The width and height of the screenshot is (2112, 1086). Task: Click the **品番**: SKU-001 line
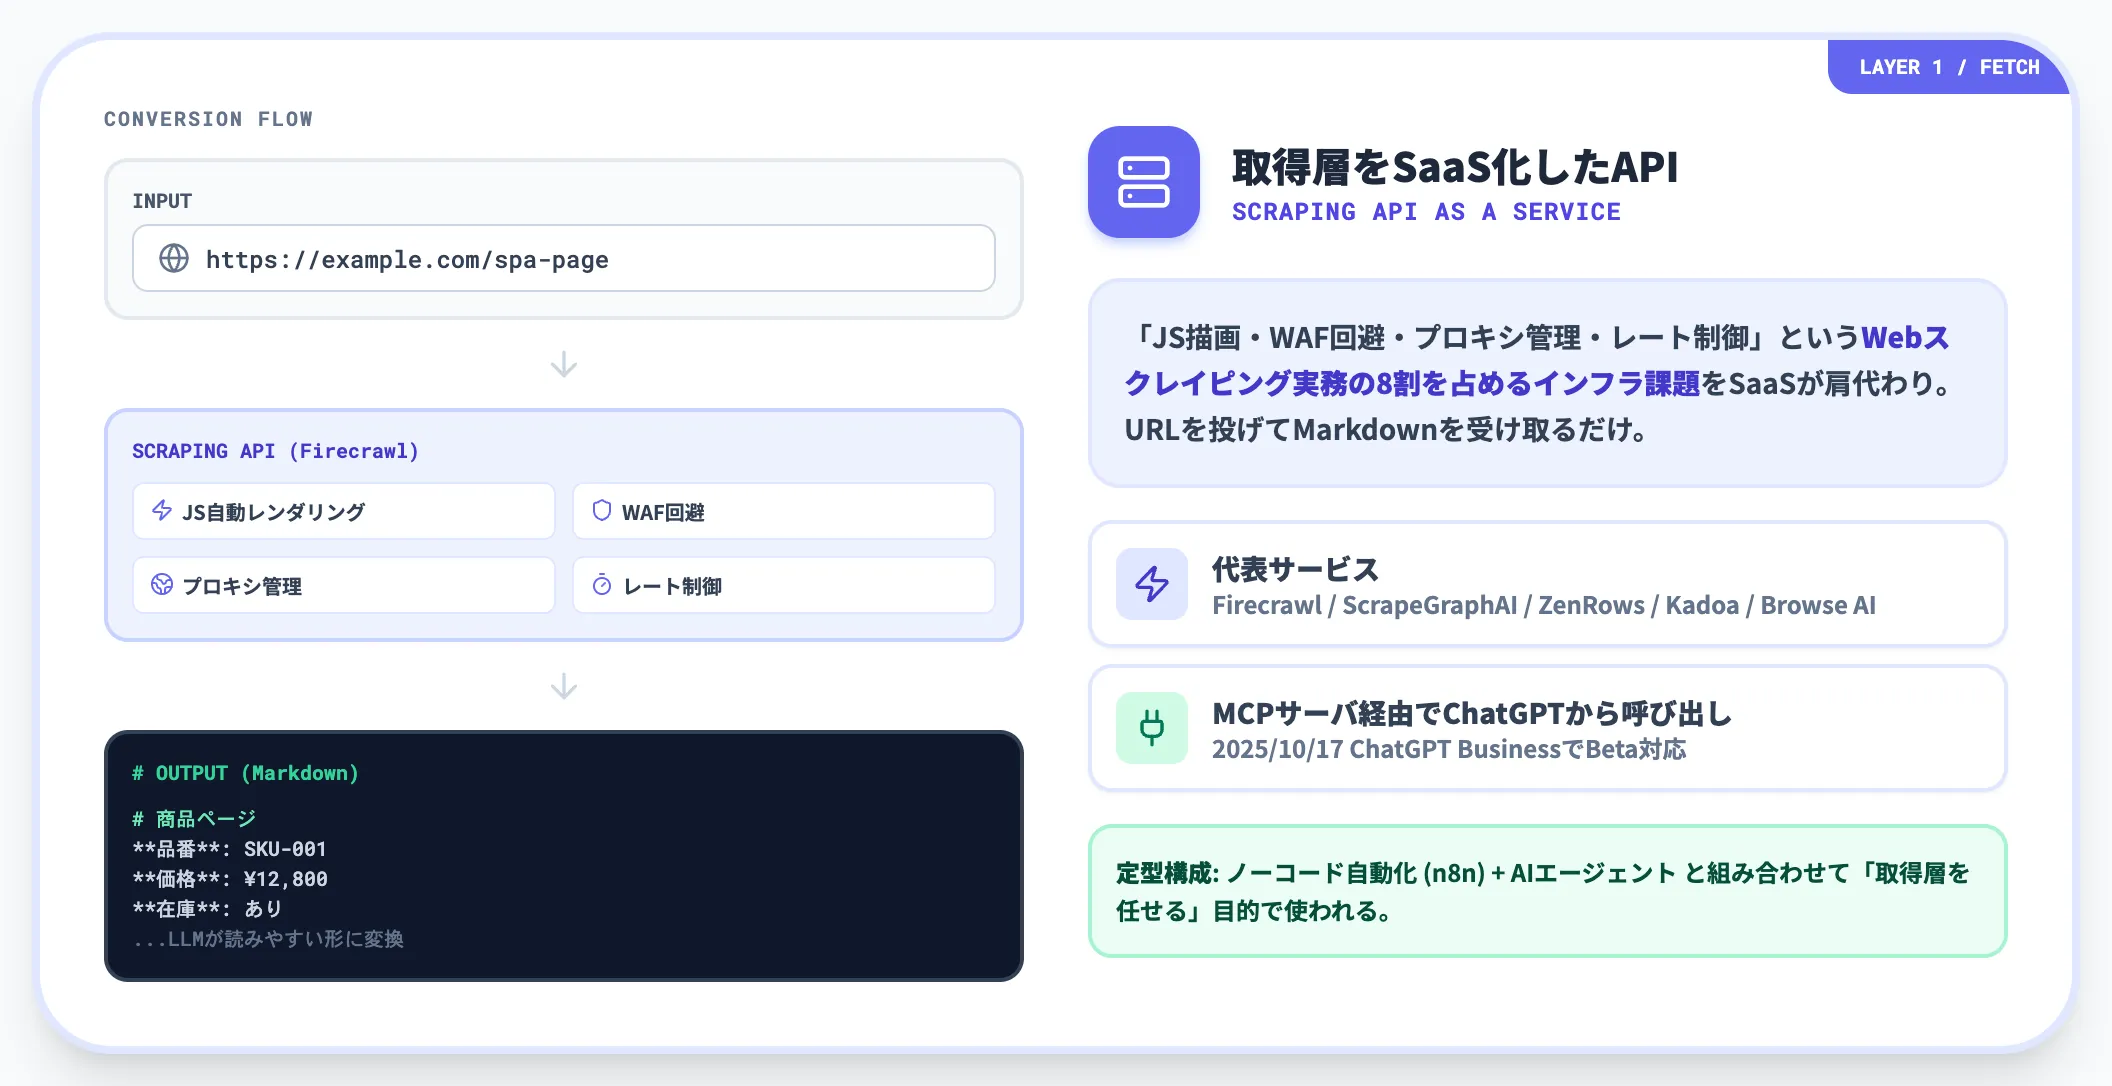click(229, 849)
